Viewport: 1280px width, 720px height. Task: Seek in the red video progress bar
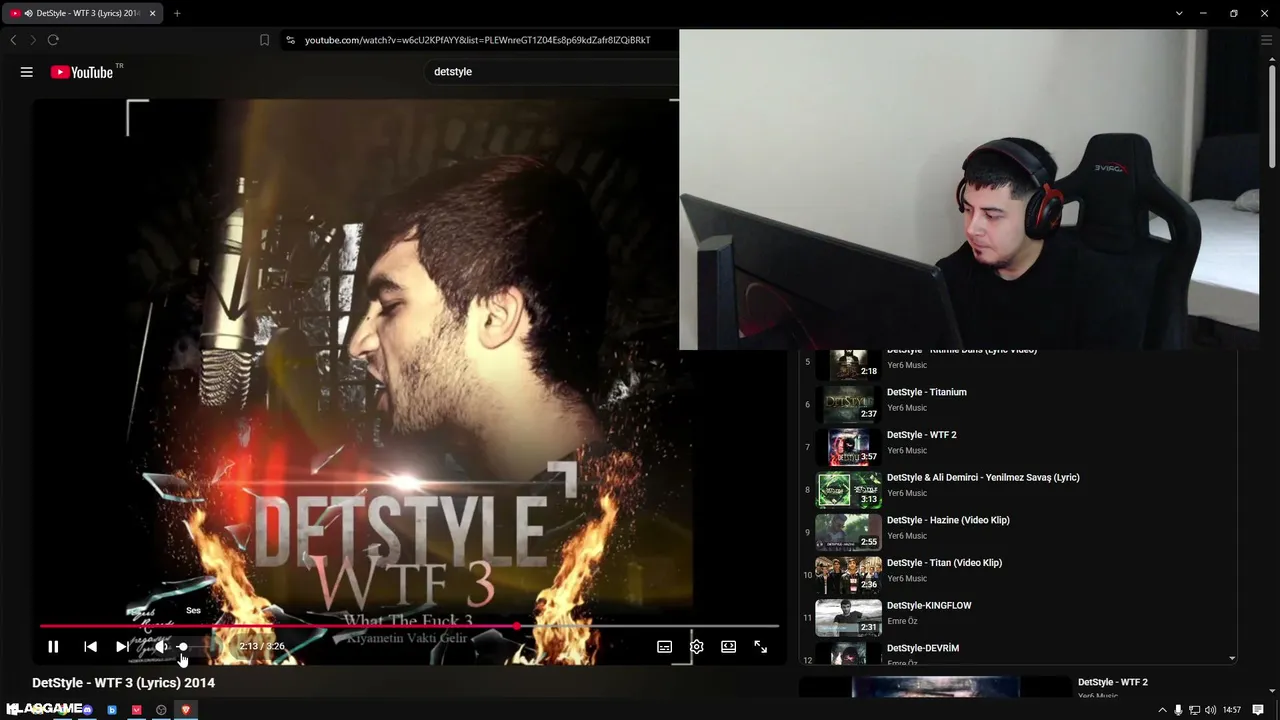click(409, 626)
